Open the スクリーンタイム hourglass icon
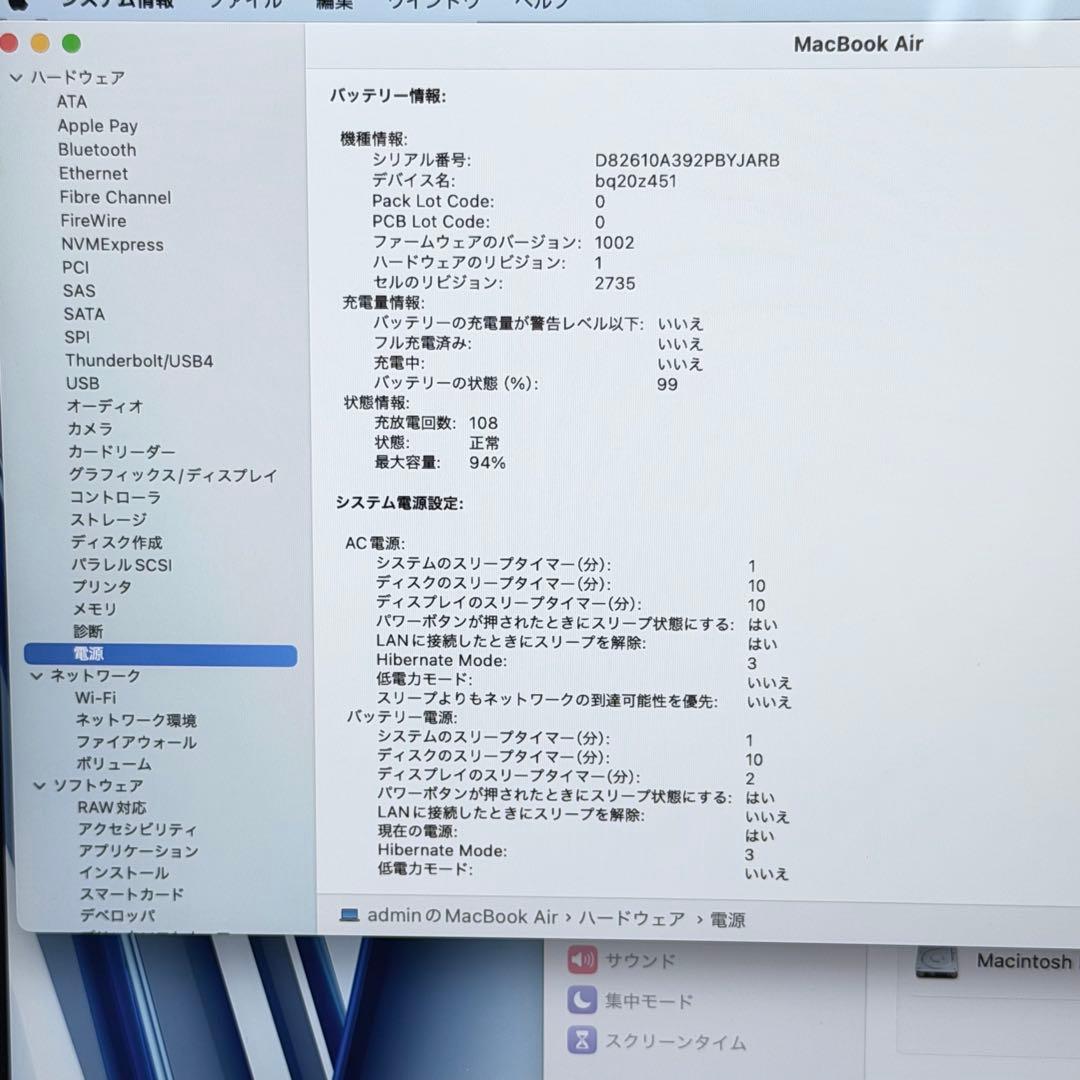1080x1080 pixels. pyautogui.click(x=582, y=1041)
